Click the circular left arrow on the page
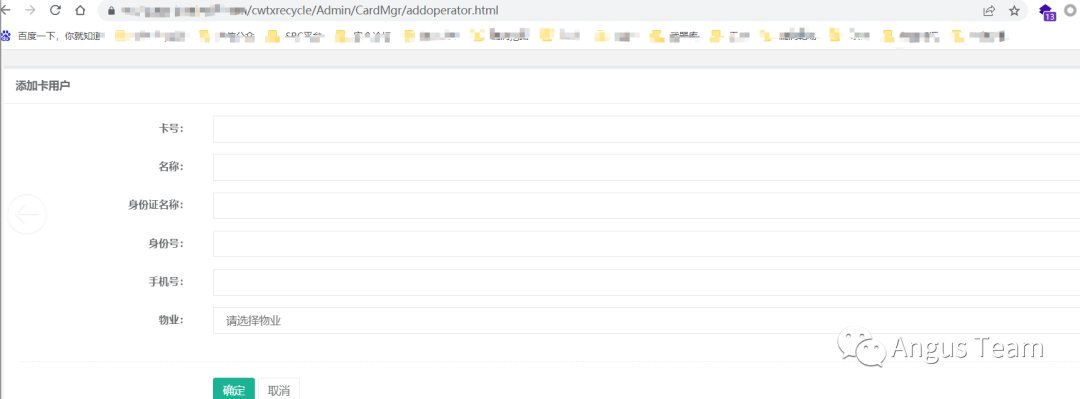Image resolution: width=1080 pixels, height=399 pixels. click(27, 215)
